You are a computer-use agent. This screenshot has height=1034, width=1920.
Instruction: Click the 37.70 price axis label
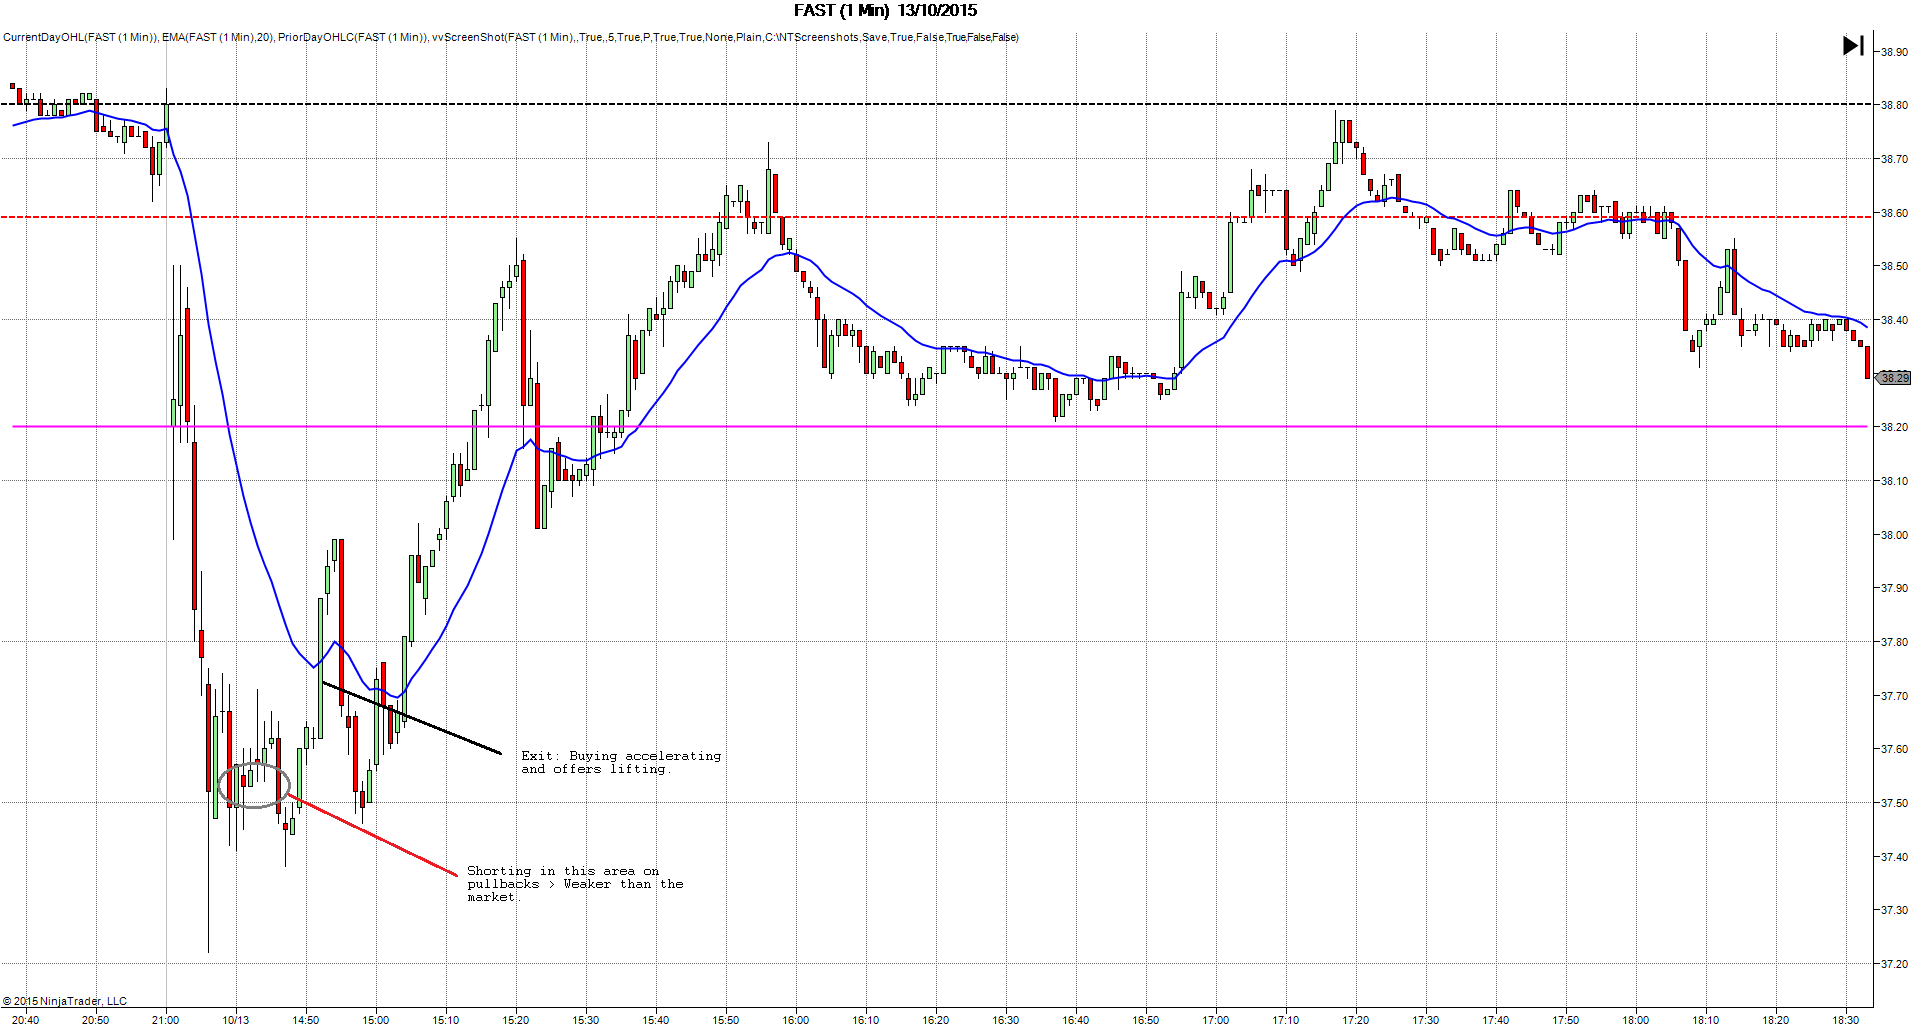pos(1894,696)
